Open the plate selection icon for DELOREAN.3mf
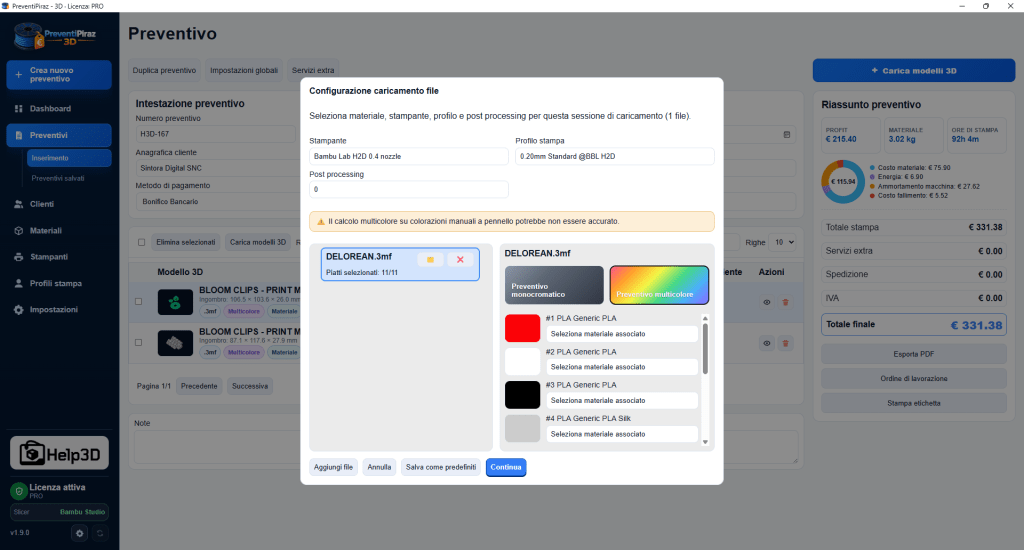 [x=430, y=259]
